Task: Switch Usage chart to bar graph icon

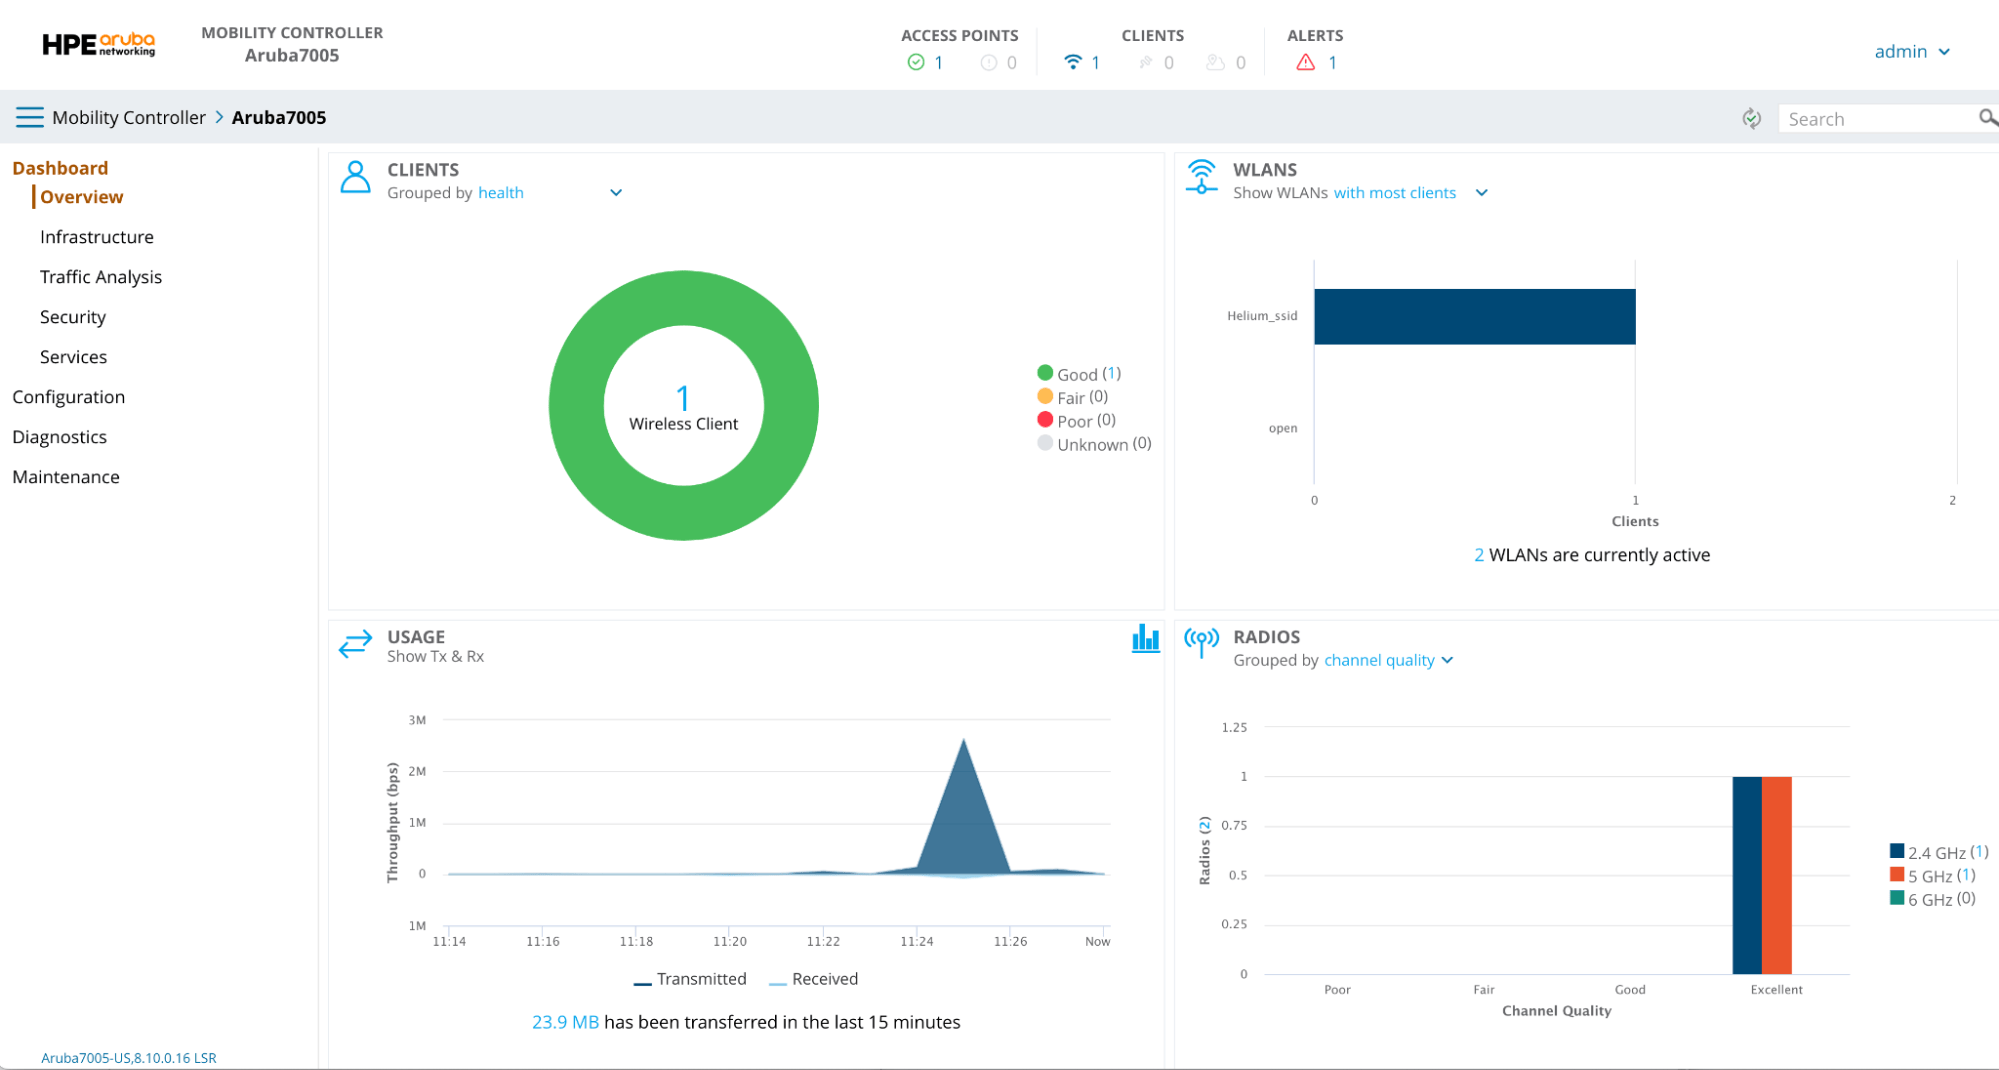Action: point(1145,639)
